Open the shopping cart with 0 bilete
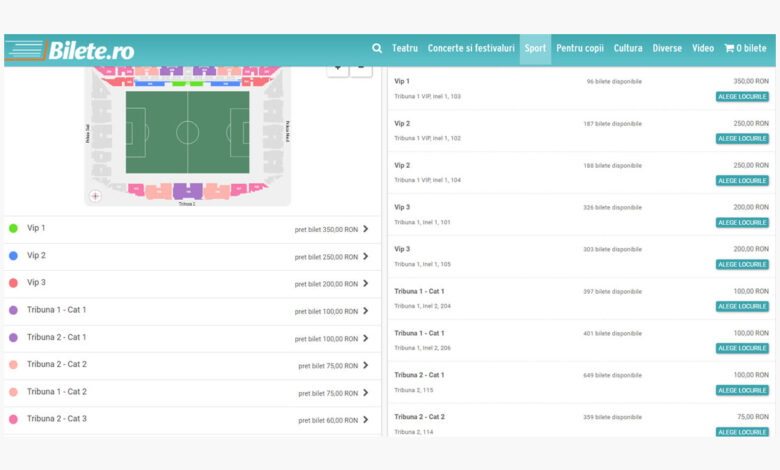Viewport: 780px width, 470px height. [x=745, y=48]
